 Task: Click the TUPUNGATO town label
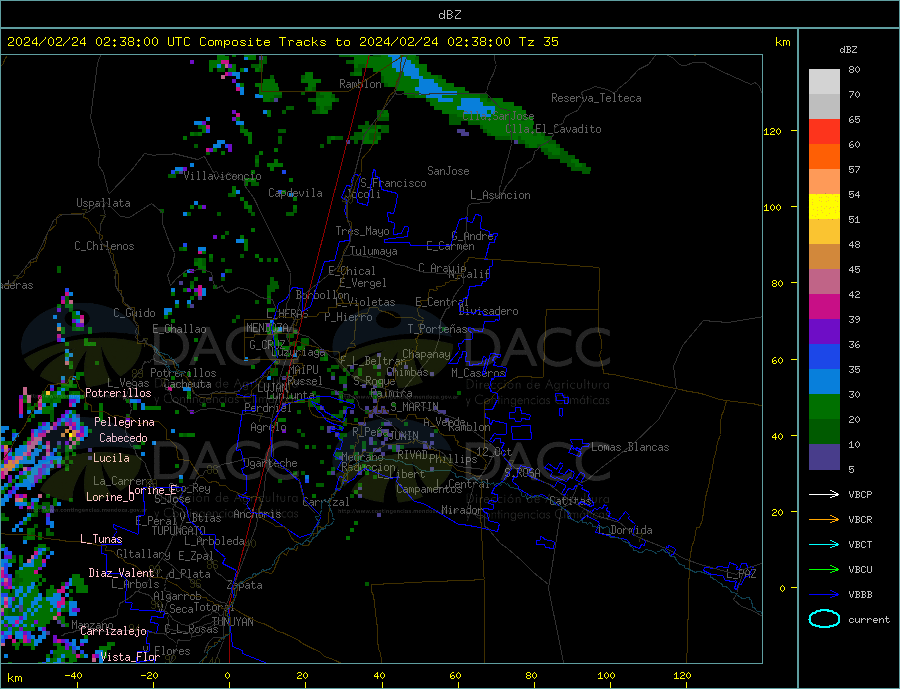pyautogui.click(x=179, y=531)
